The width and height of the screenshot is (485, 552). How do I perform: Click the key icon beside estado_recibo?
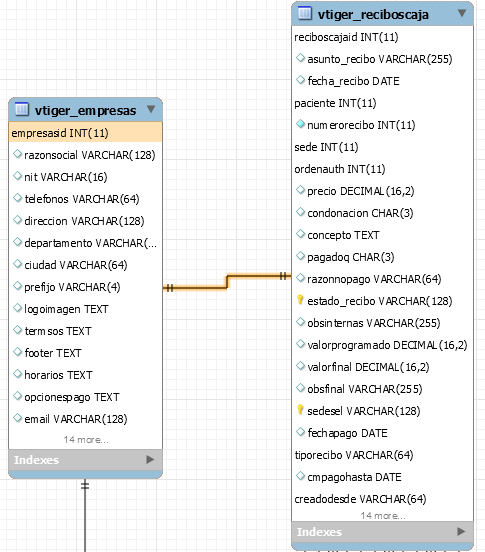[x=300, y=300]
